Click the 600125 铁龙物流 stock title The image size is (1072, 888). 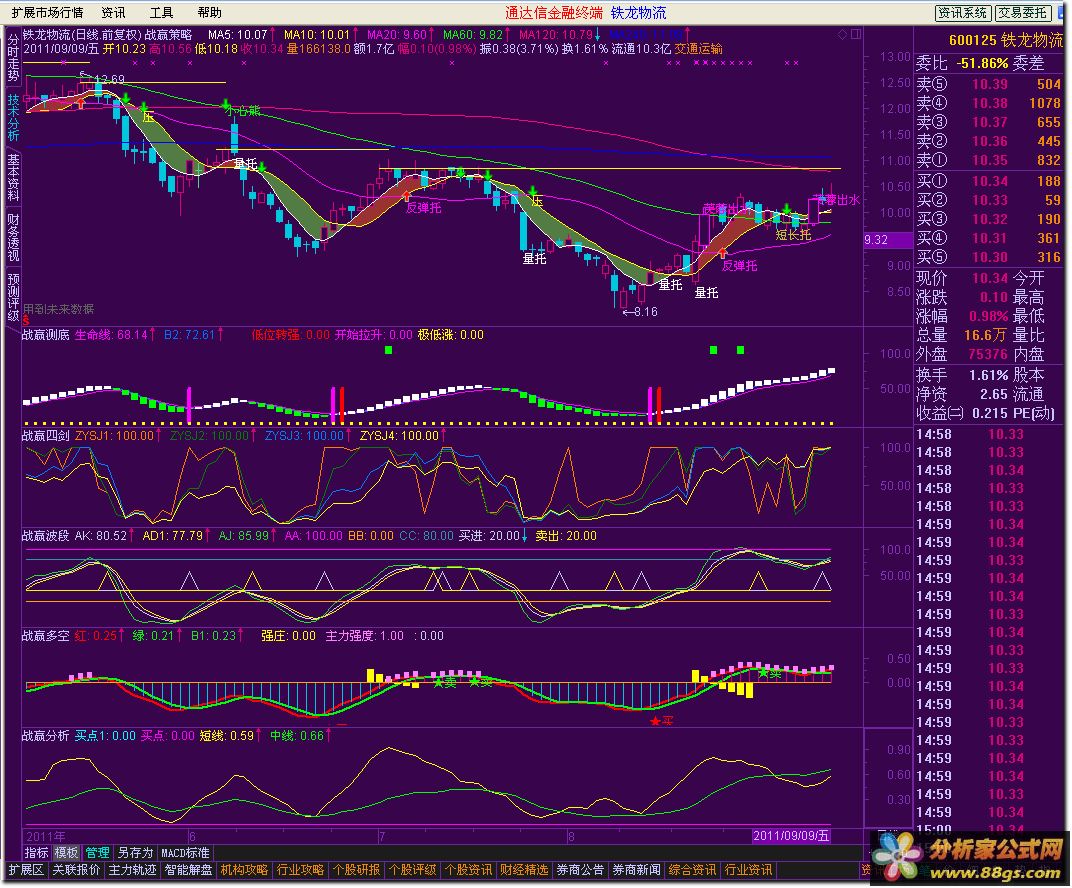1006,40
